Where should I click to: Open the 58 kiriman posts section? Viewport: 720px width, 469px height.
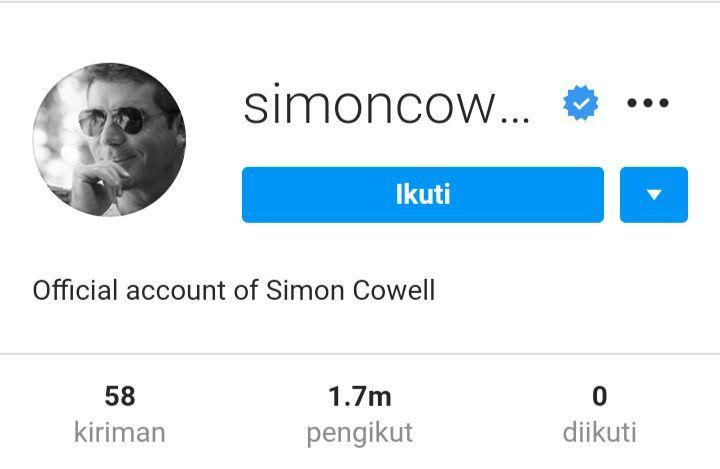click(x=120, y=414)
